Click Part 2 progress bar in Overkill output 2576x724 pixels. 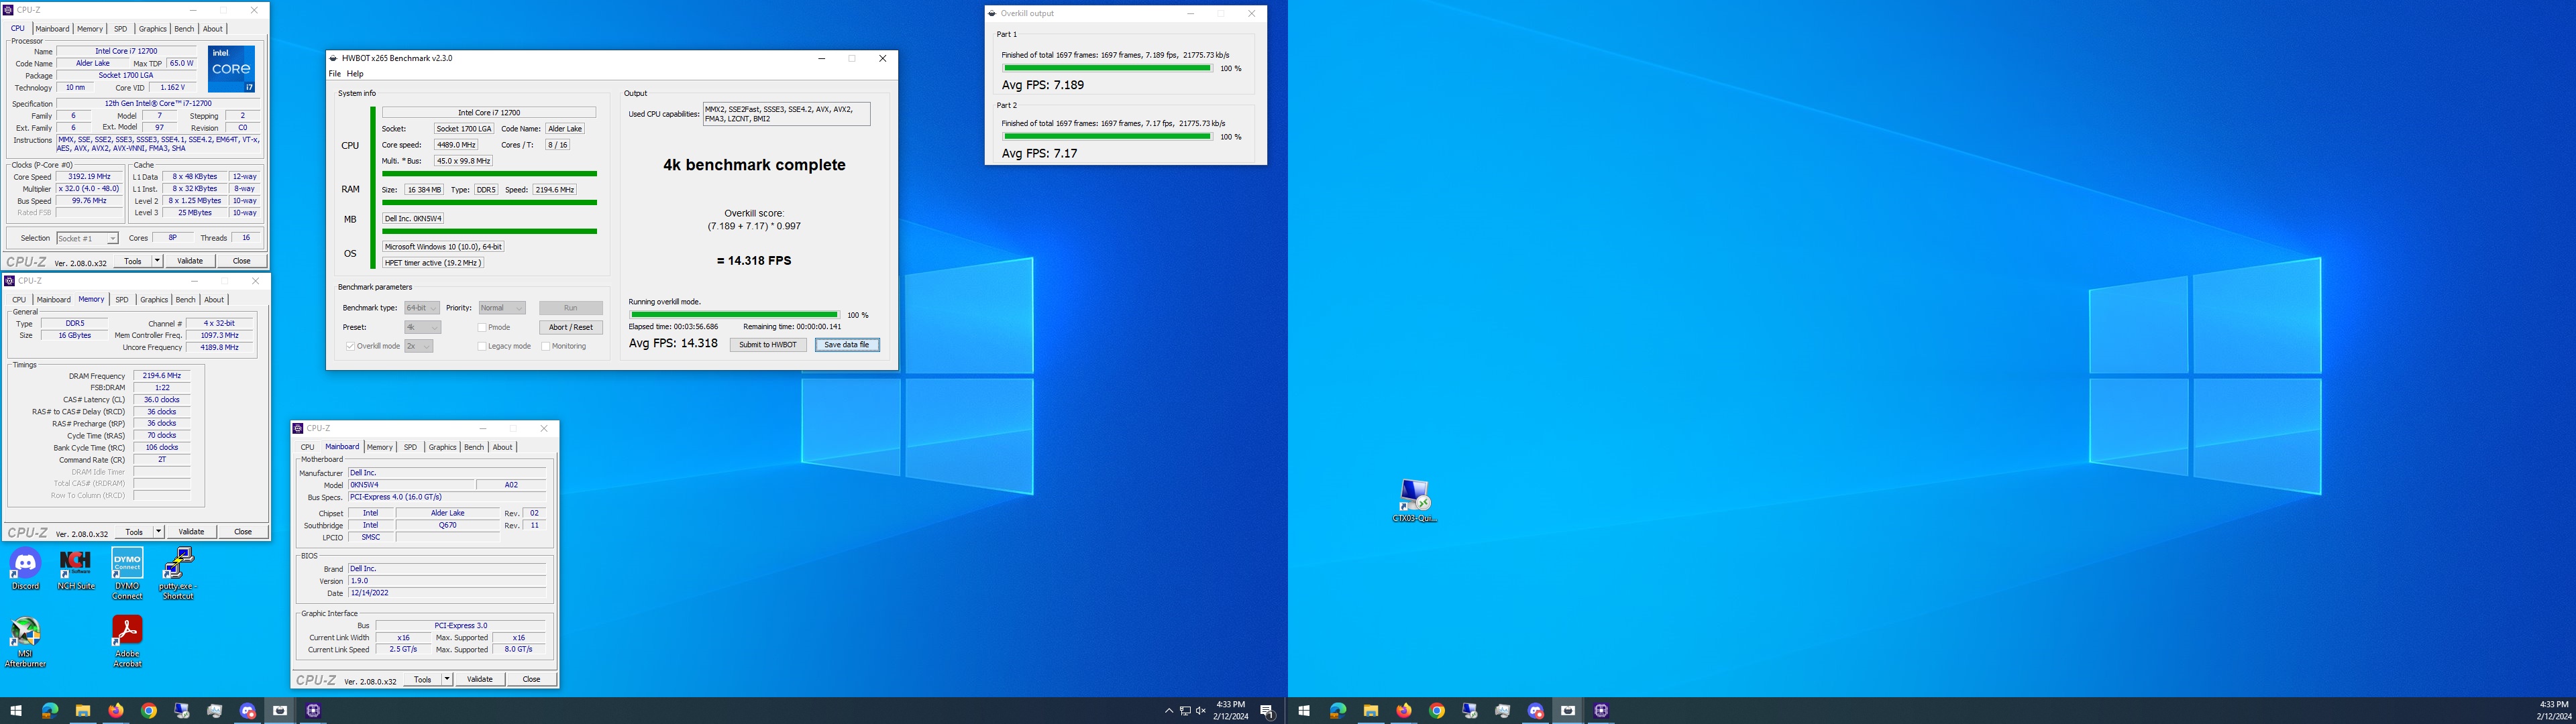(x=1107, y=136)
